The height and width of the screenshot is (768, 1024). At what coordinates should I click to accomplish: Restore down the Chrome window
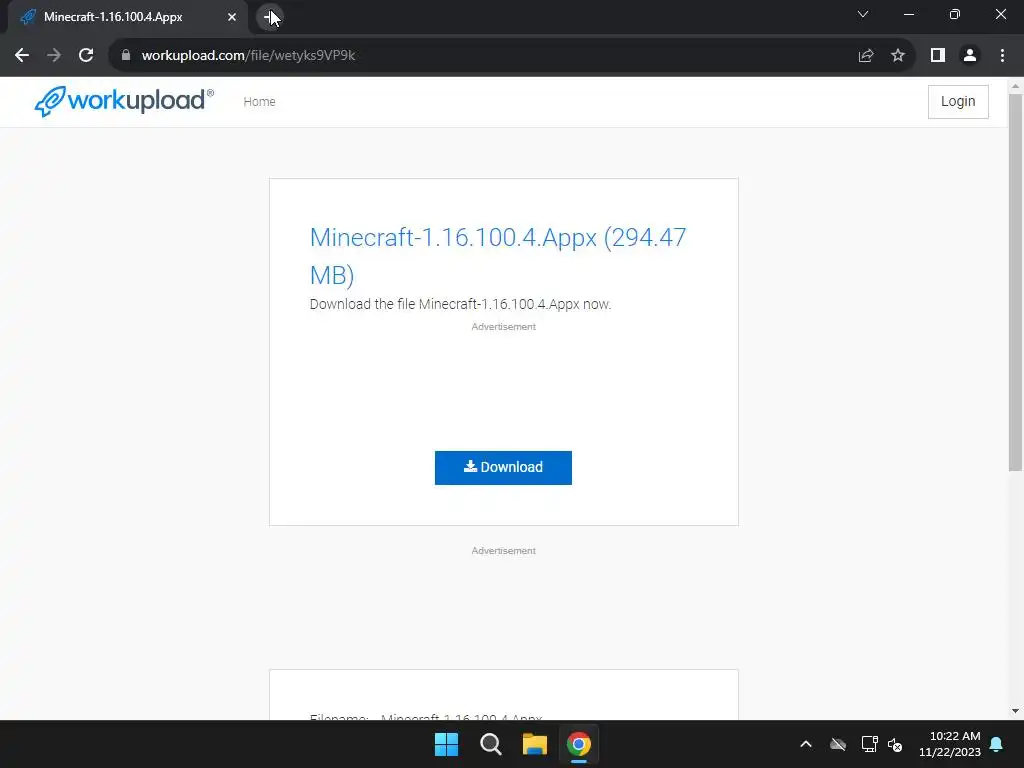coord(955,14)
